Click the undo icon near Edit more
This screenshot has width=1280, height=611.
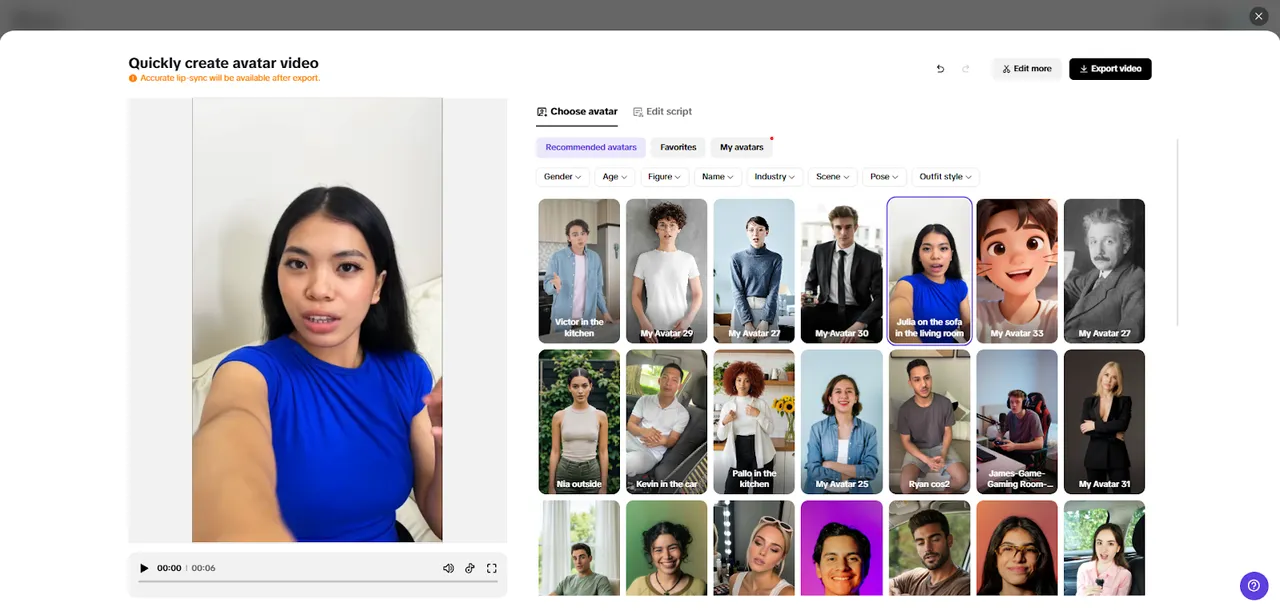(940, 68)
